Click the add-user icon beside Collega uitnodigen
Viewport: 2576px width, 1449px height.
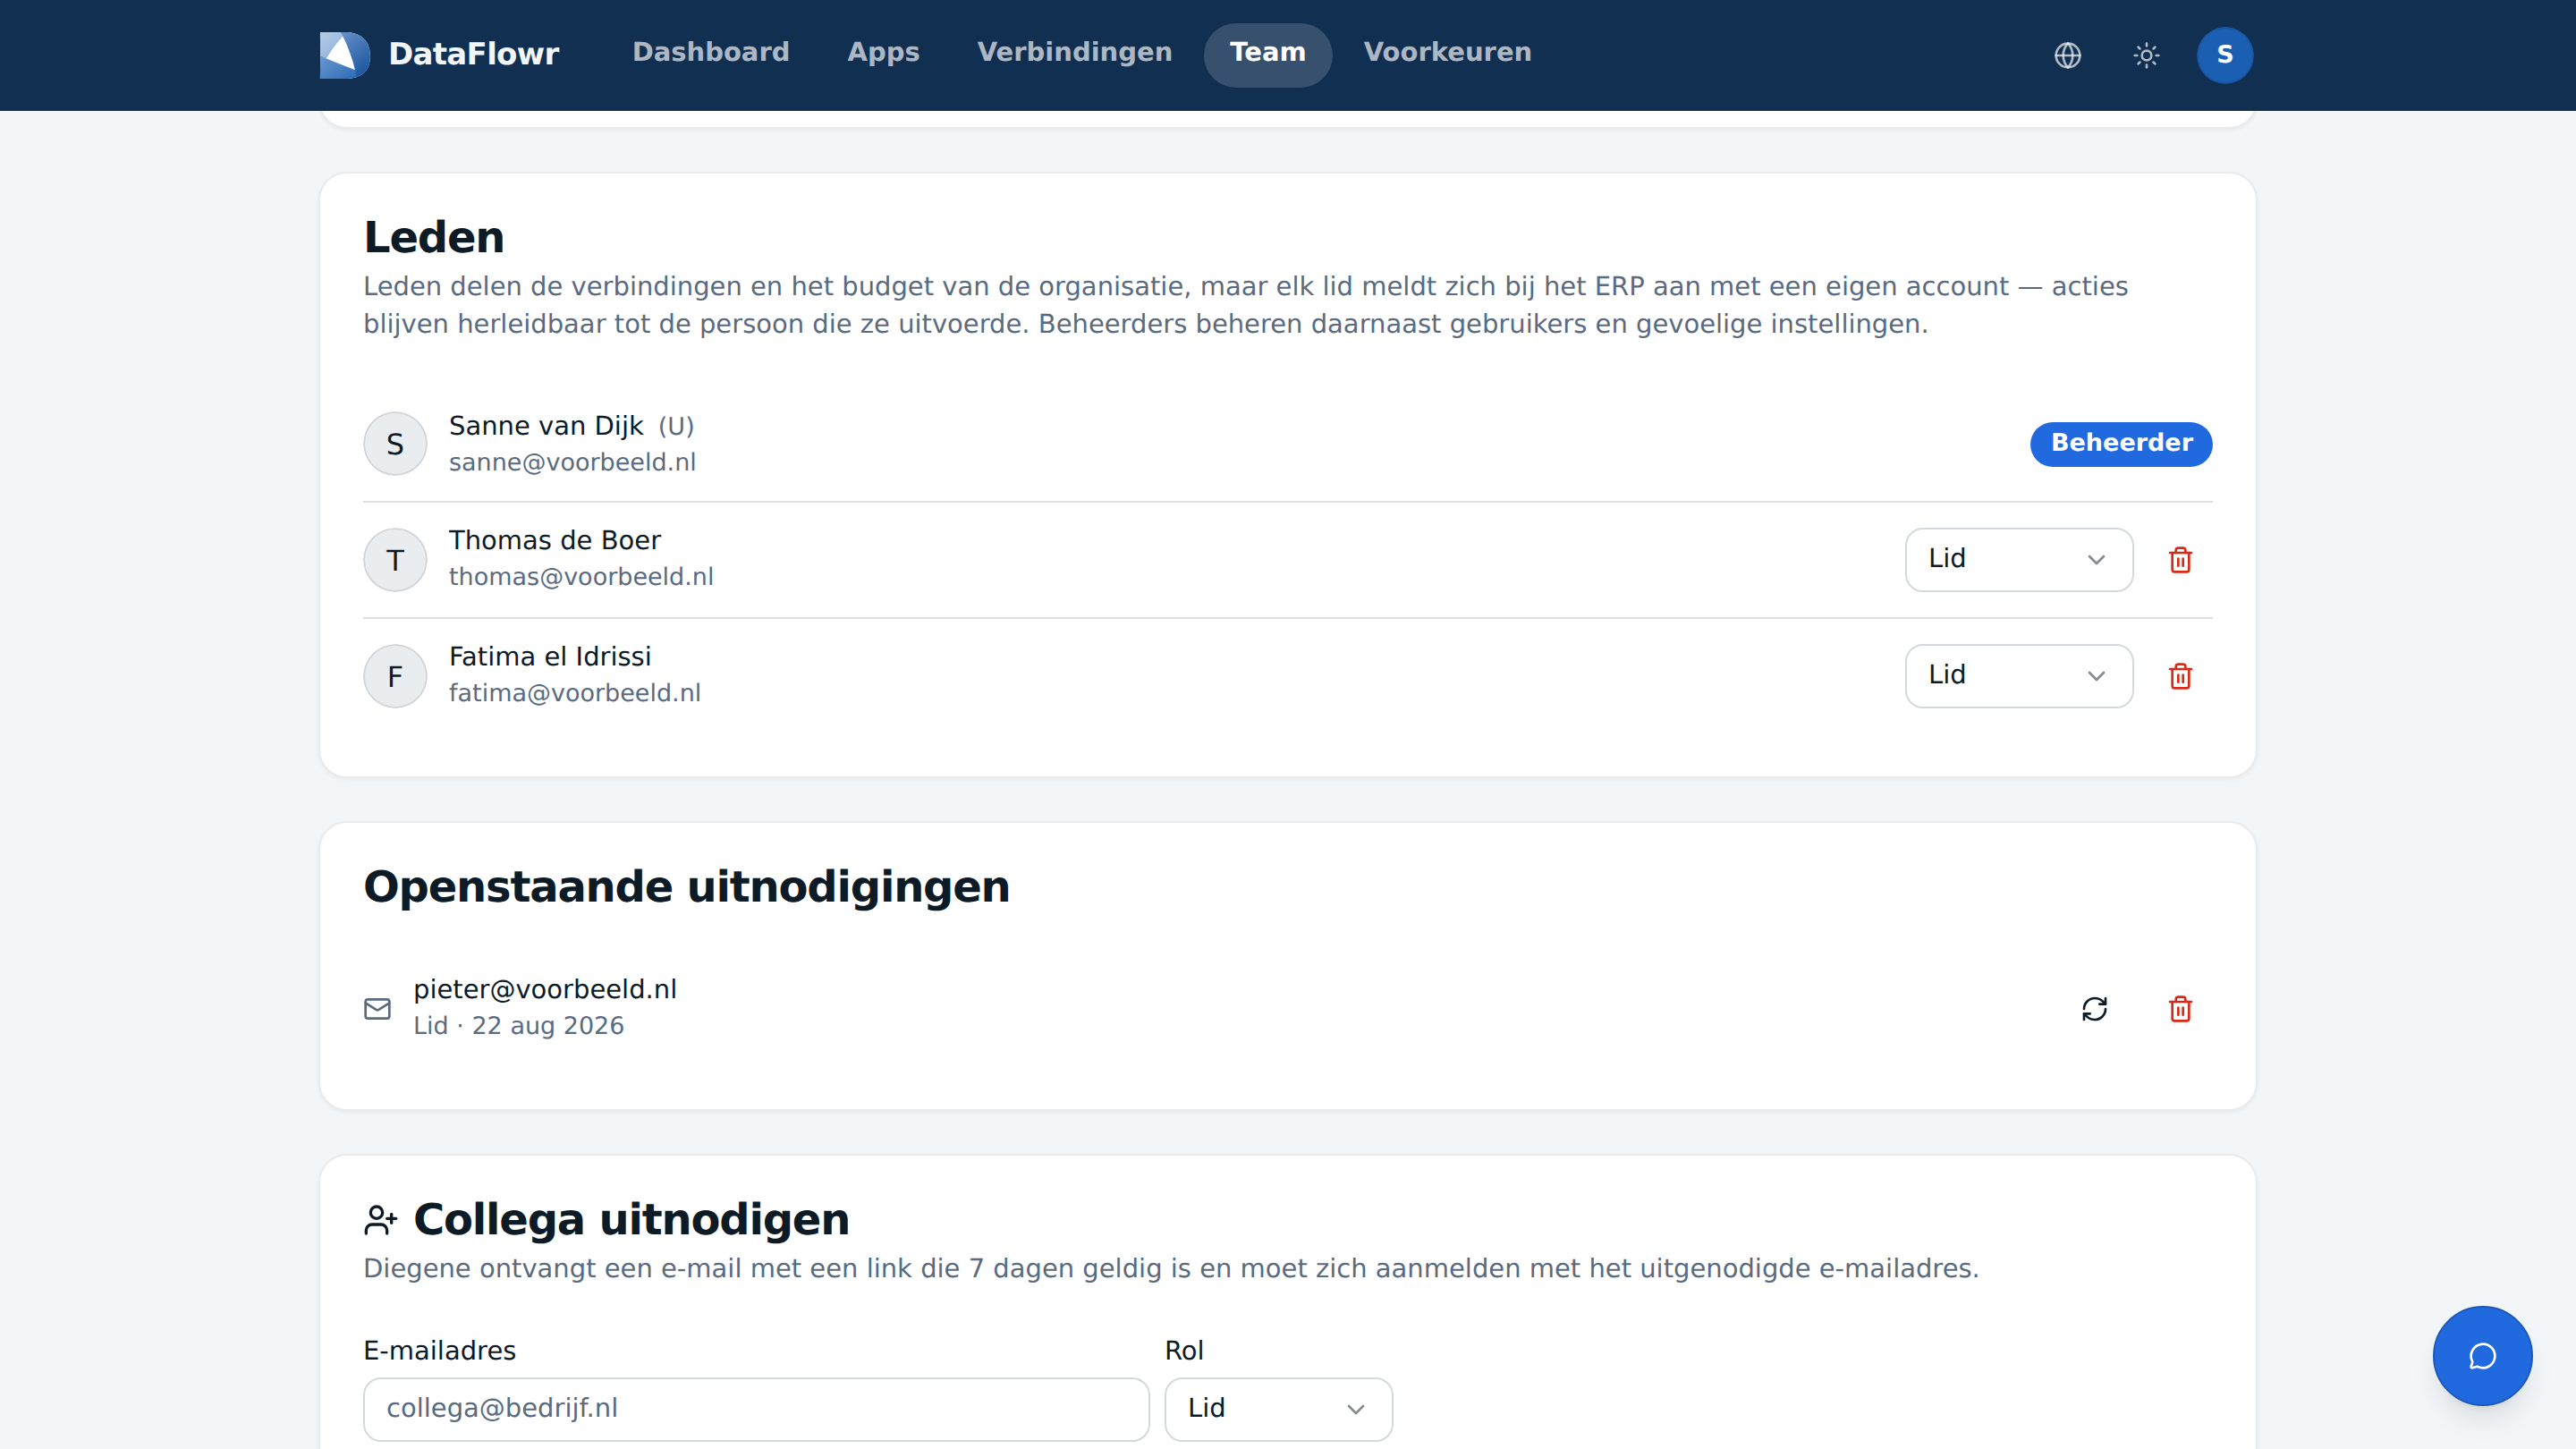click(380, 1220)
